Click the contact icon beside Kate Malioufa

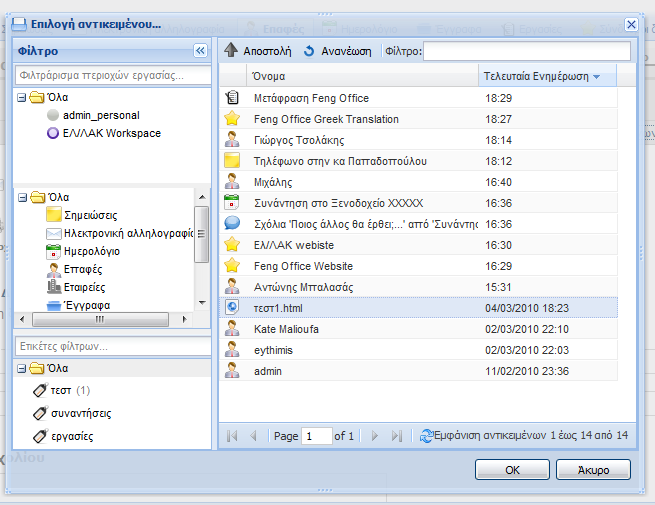tap(232, 329)
